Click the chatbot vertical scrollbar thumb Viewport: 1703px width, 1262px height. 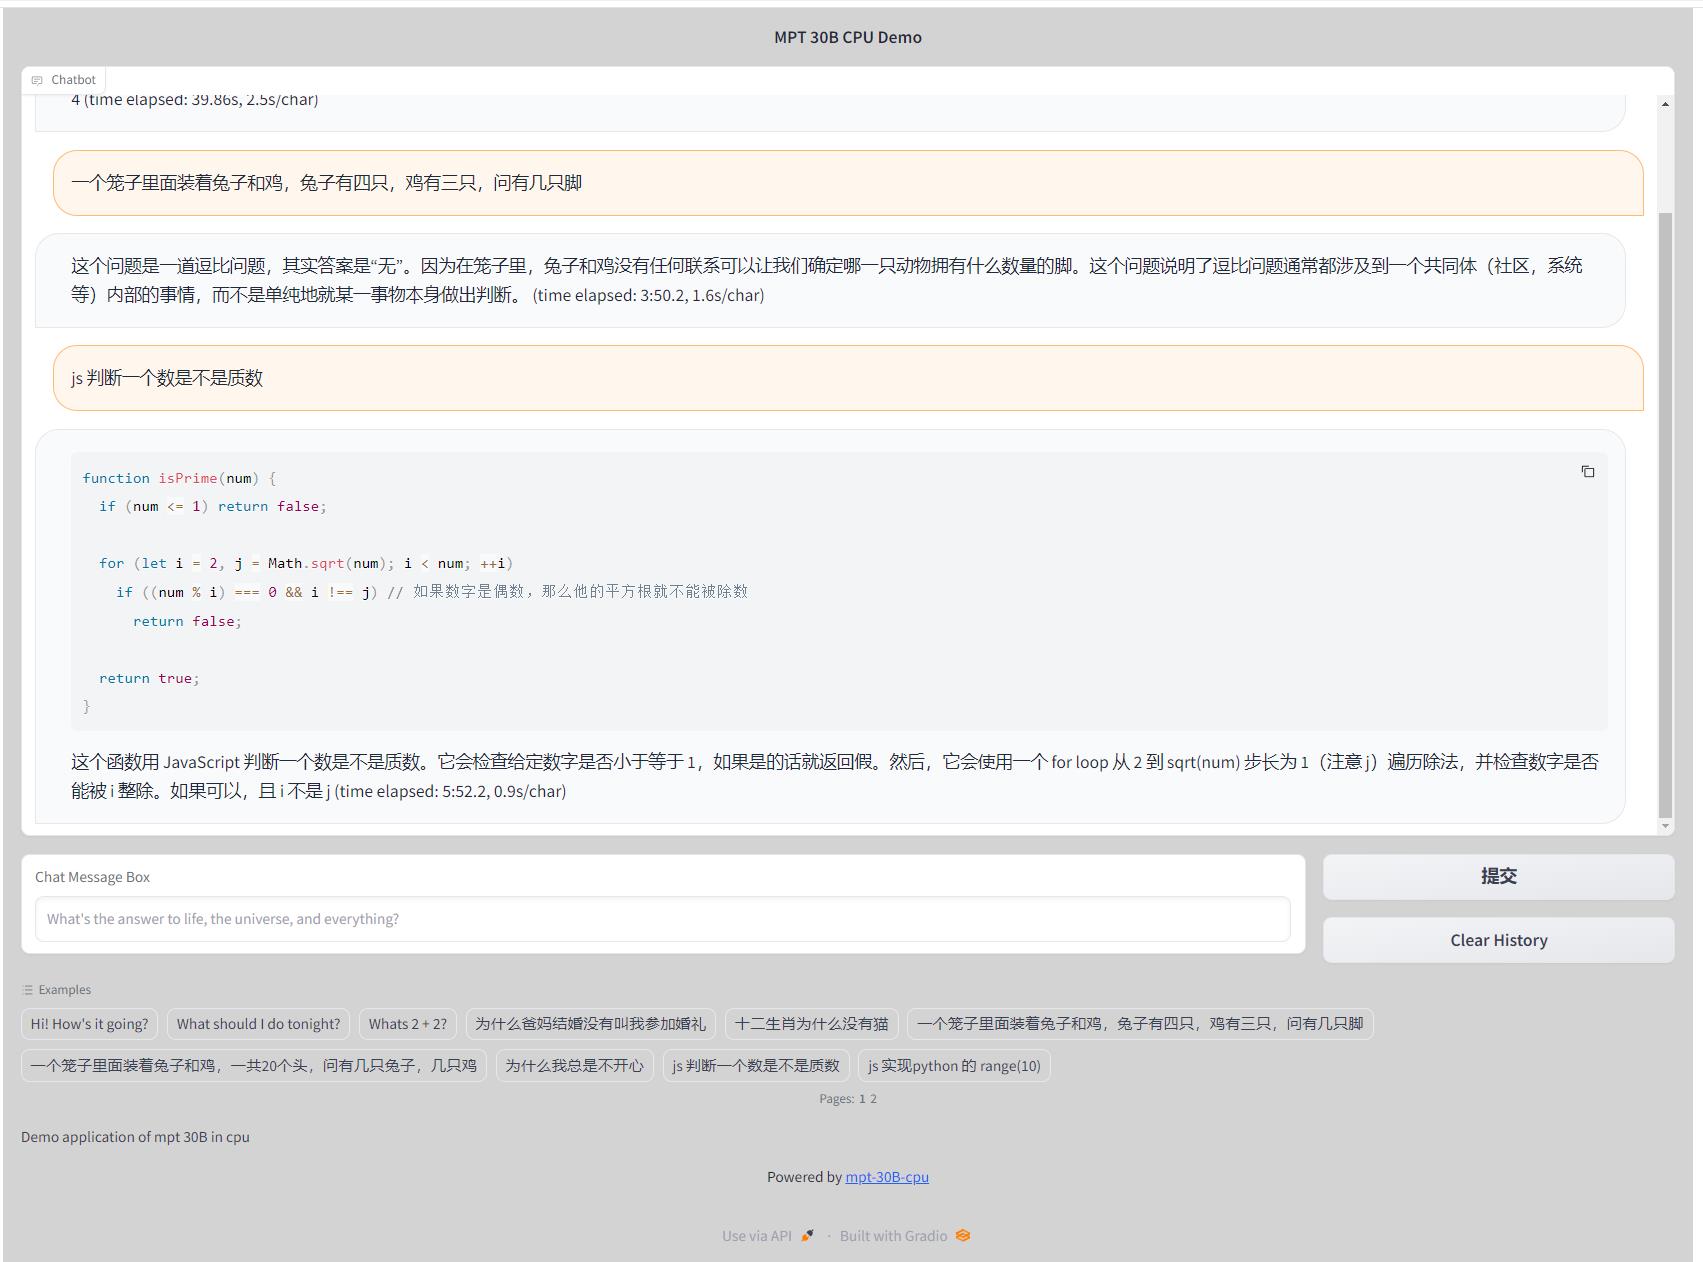pos(1665,515)
